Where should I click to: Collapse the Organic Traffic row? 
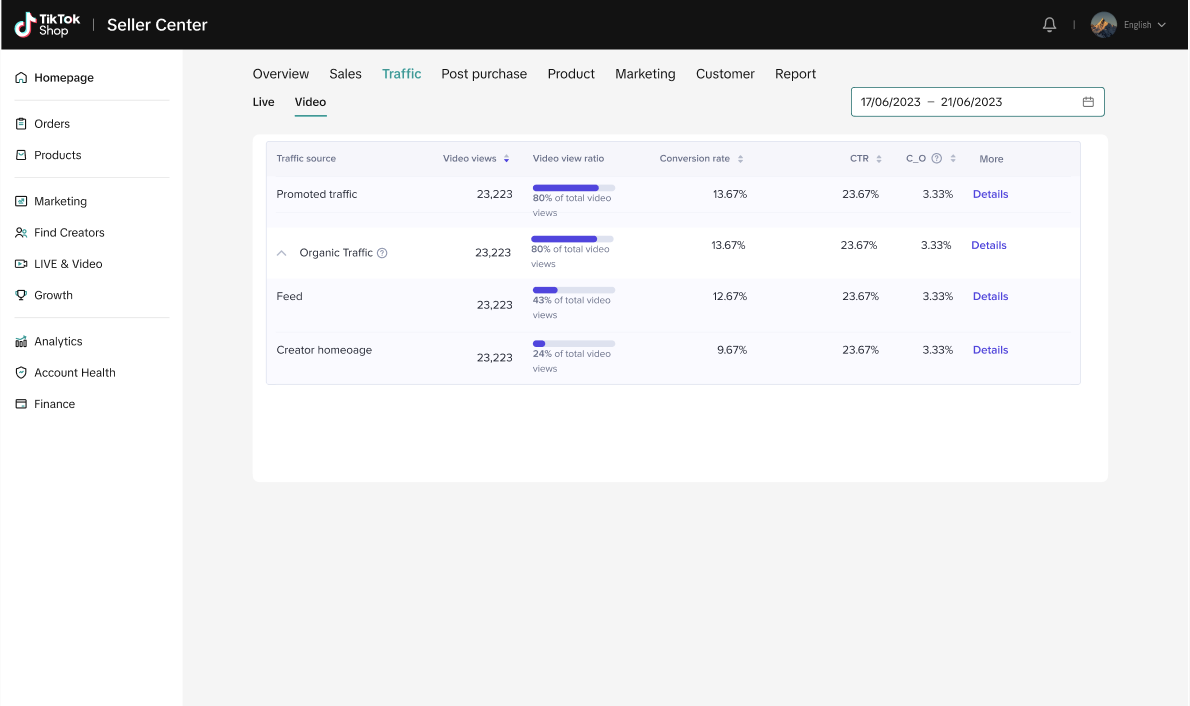282,253
